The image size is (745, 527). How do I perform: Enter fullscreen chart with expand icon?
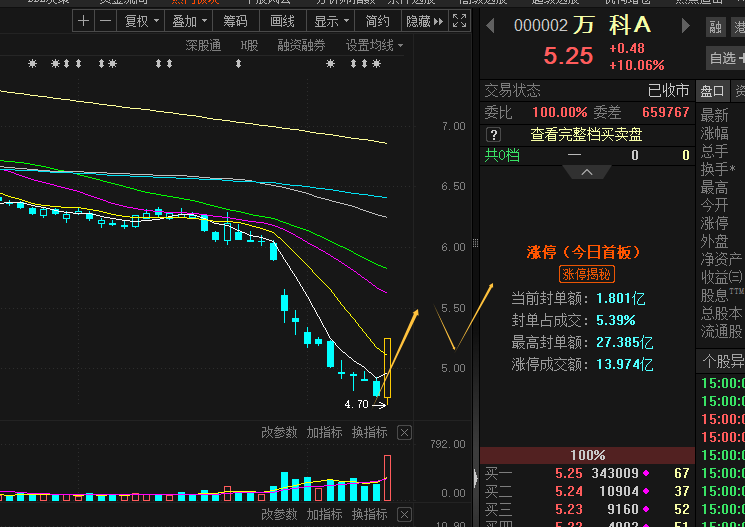click(459, 21)
